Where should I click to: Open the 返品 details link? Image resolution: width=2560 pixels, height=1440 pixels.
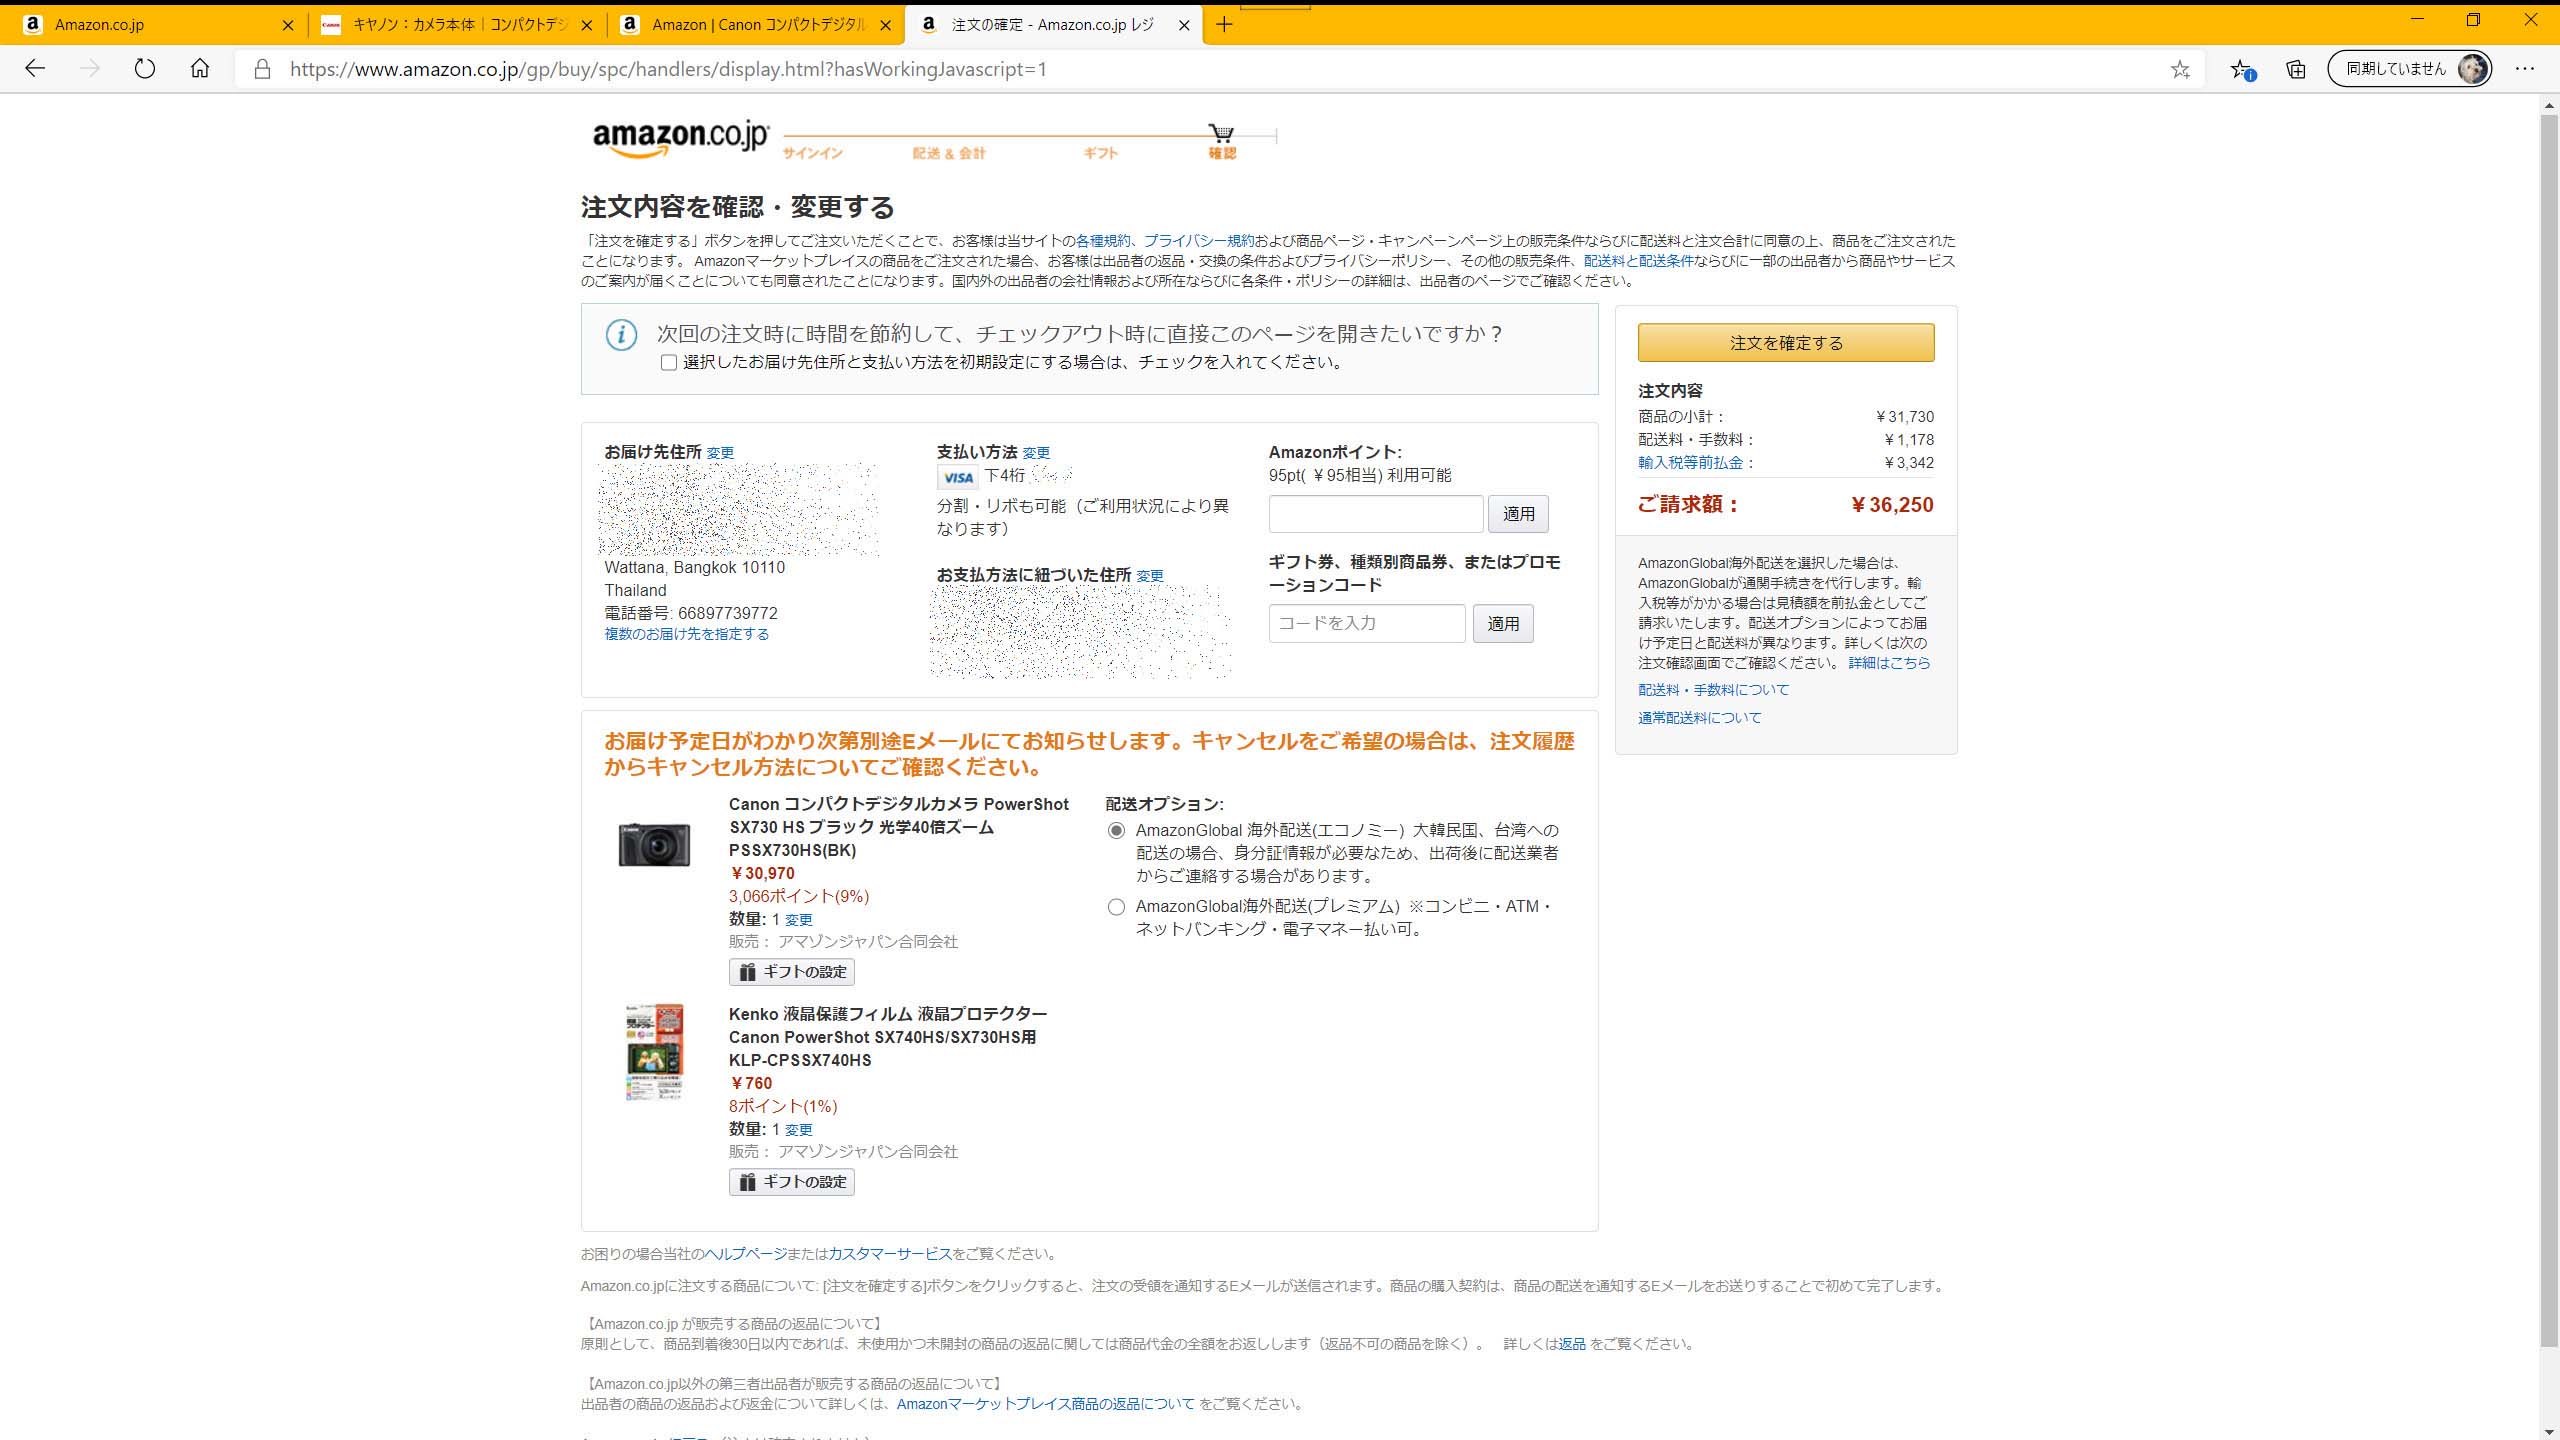pos(1572,1344)
